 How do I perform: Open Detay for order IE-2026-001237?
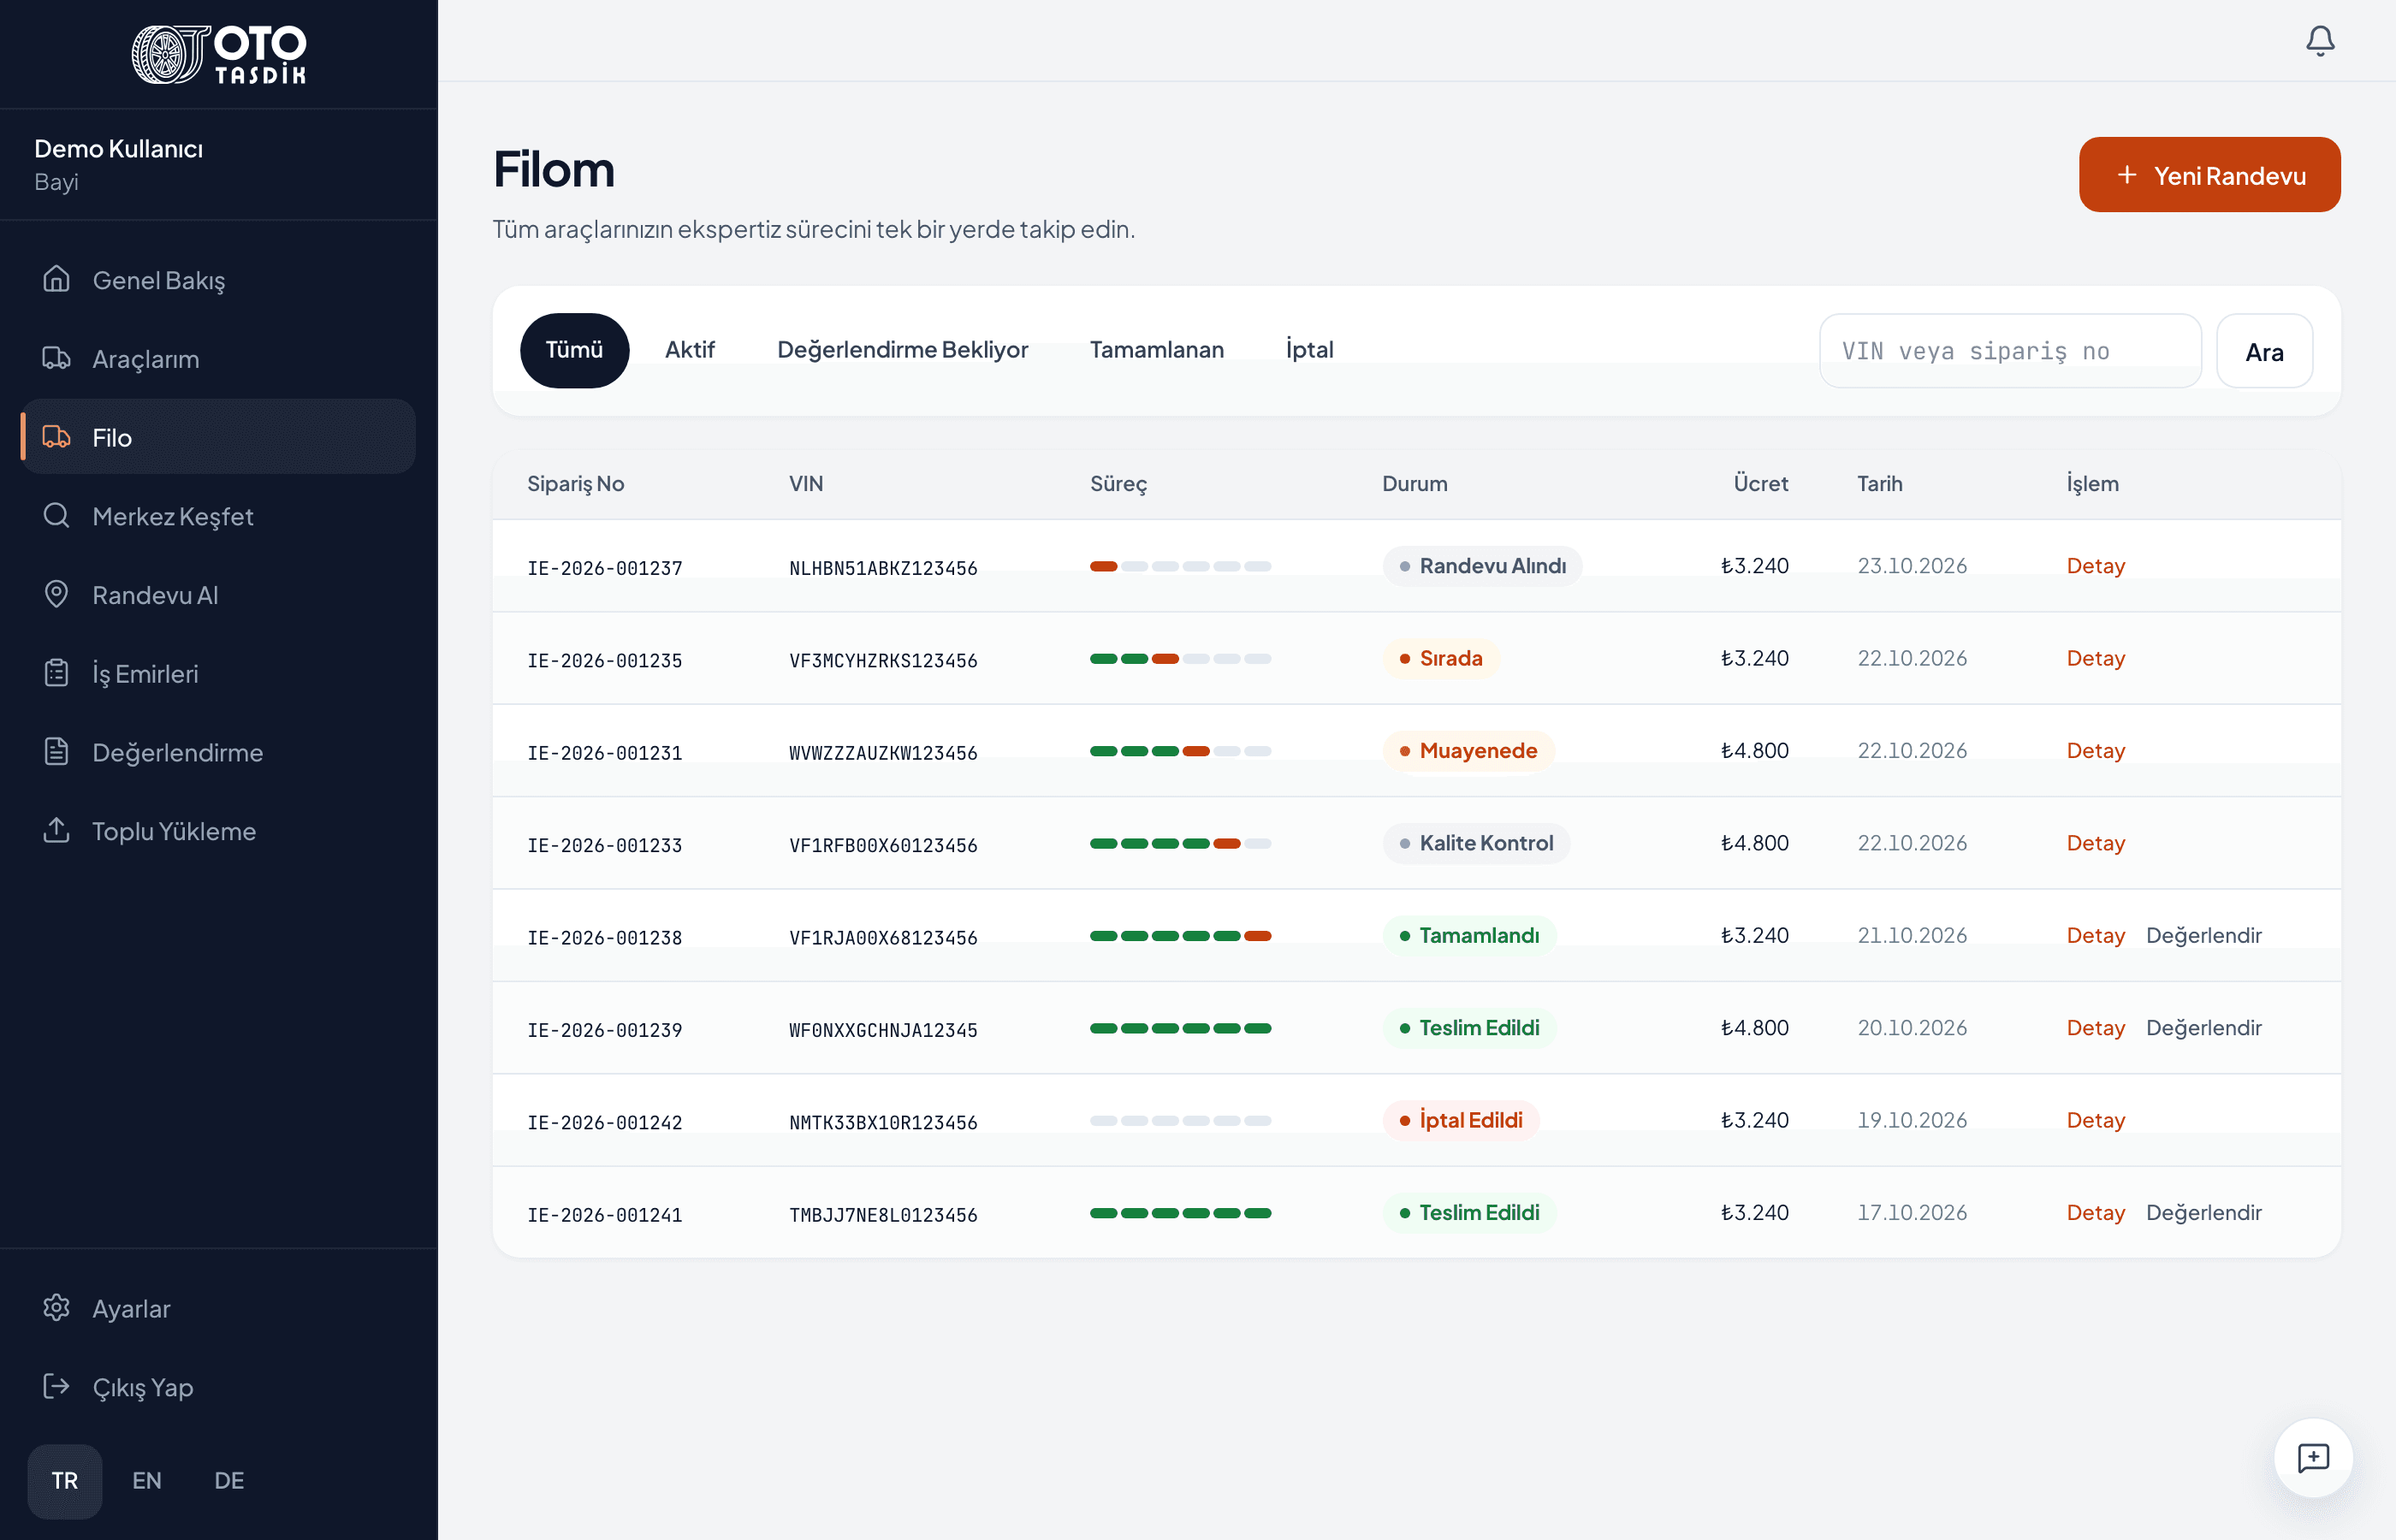click(x=2095, y=566)
